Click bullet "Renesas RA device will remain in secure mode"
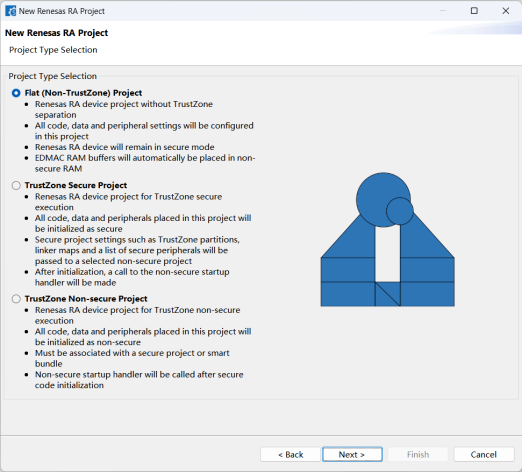The height and width of the screenshot is (472, 522). pos(125,147)
